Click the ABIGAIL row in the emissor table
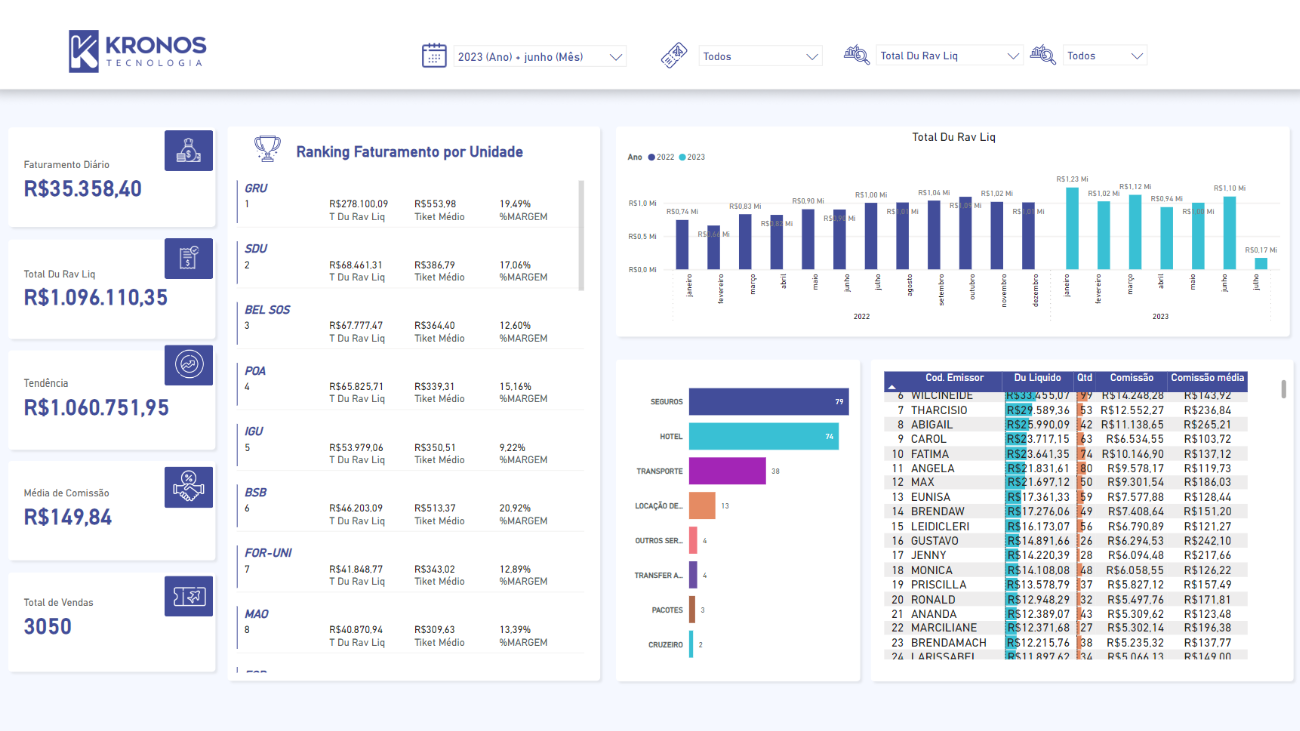The width and height of the screenshot is (1300, 731). tap(1065, 424)
